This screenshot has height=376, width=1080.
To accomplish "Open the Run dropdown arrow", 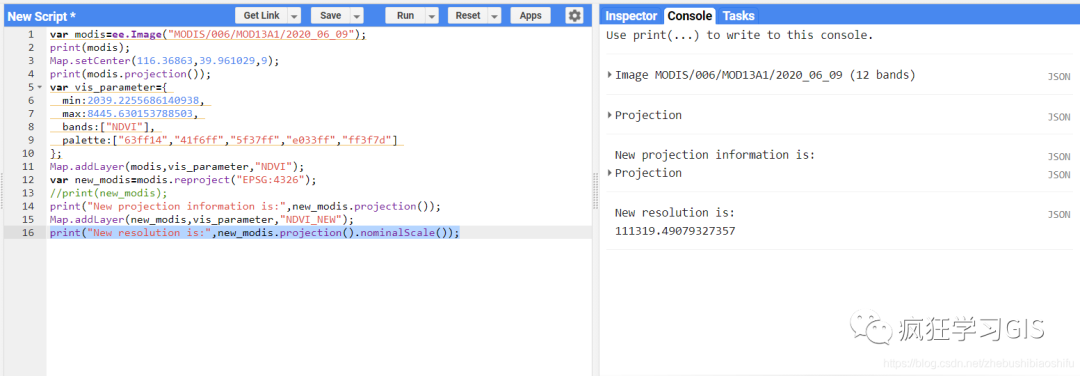I will click(x=433, y=16).
